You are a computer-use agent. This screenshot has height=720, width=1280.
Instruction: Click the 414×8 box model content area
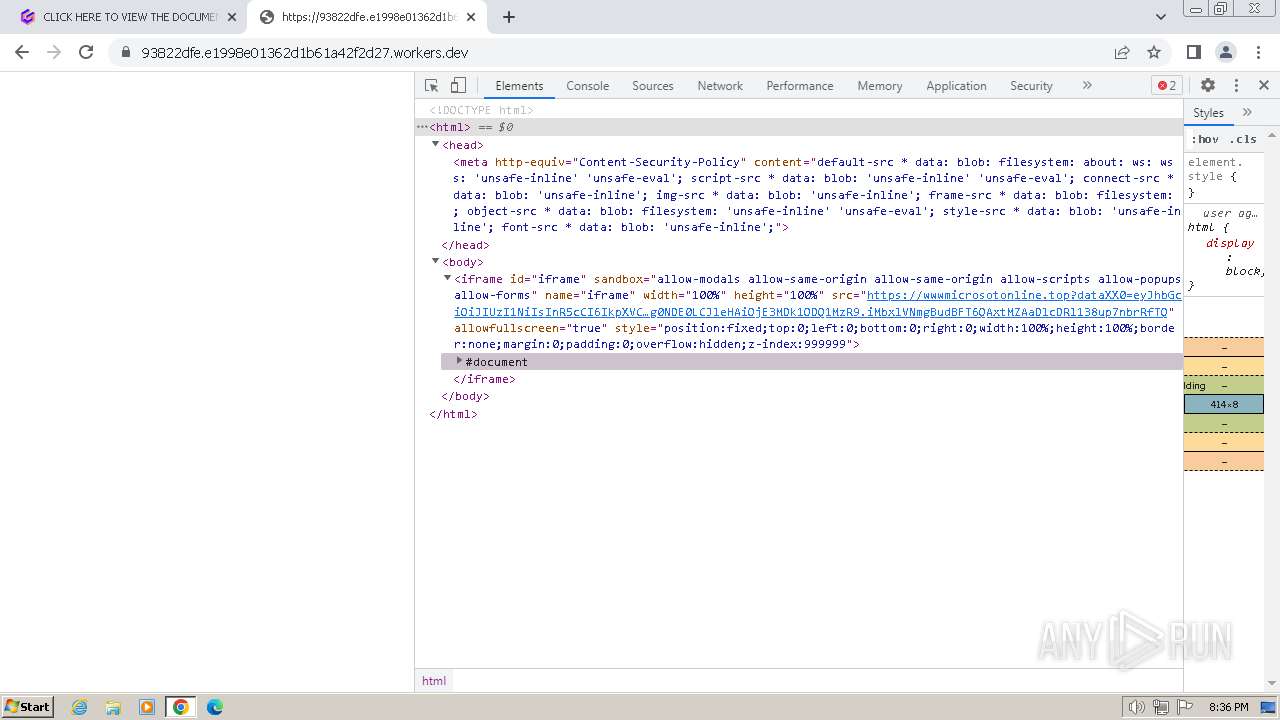[1224, 404]
